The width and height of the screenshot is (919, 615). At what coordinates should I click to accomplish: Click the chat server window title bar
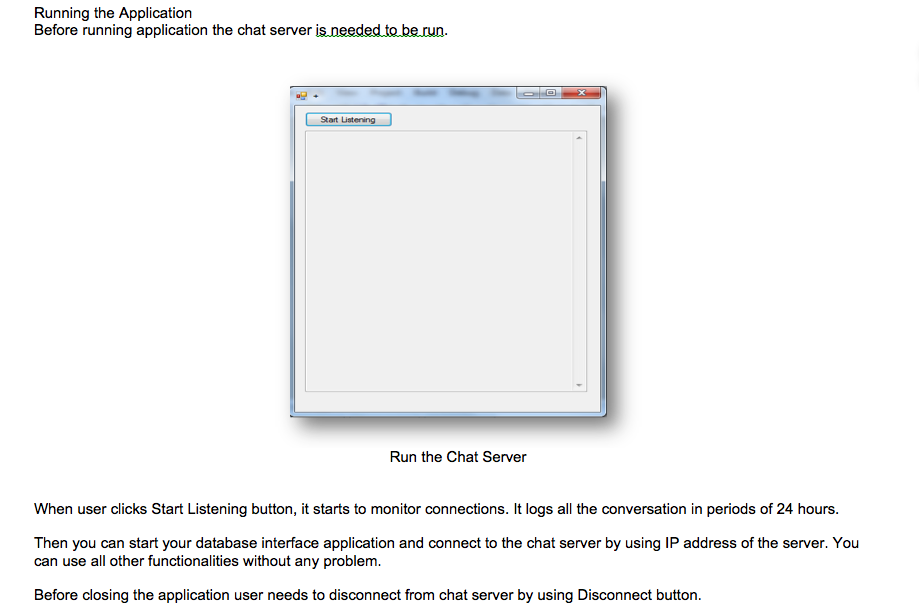tap(420, 94)
